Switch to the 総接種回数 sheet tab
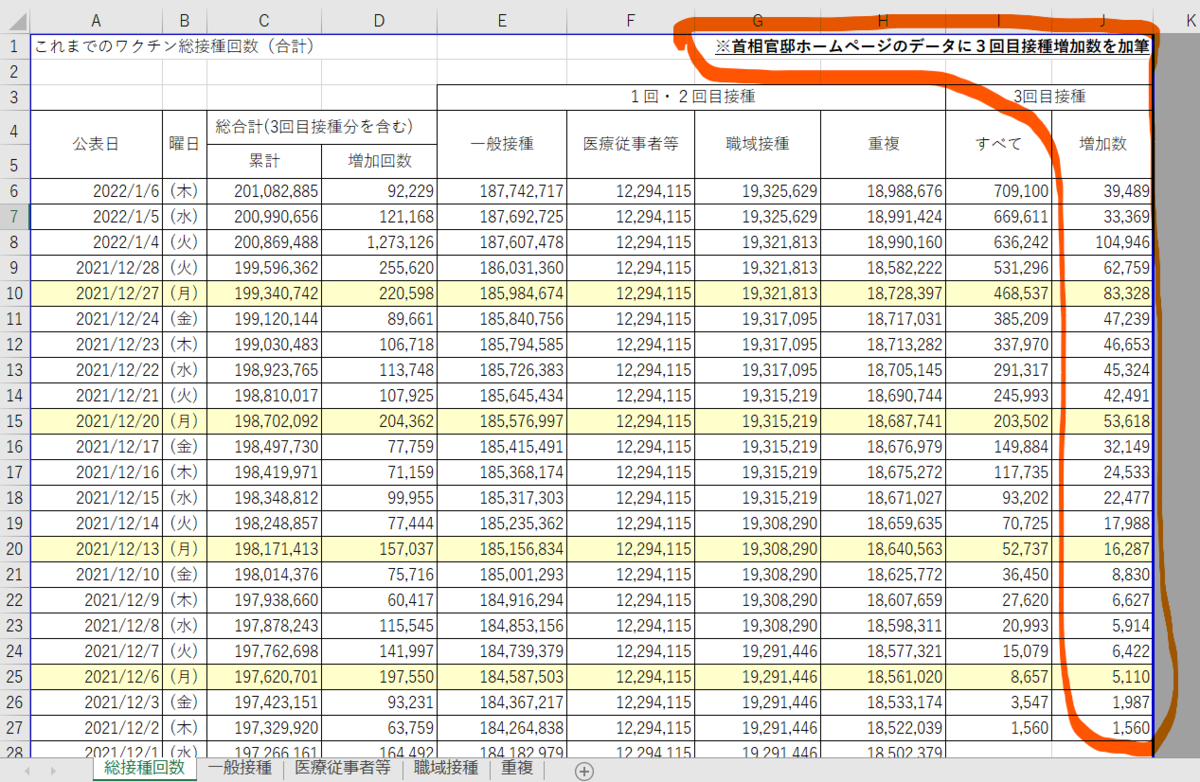This screenshot has width=1200, height=782. pyautogui.click(x=144, y=768)
